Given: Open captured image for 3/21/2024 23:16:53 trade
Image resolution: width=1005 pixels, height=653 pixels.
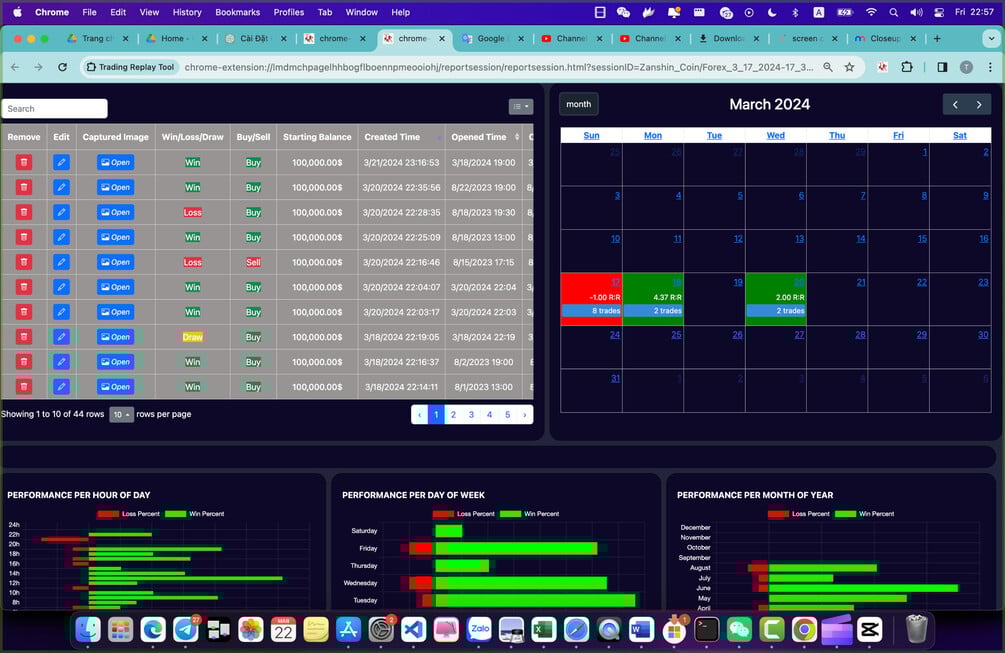Looking at the screenshot, I should click(115, 163).
